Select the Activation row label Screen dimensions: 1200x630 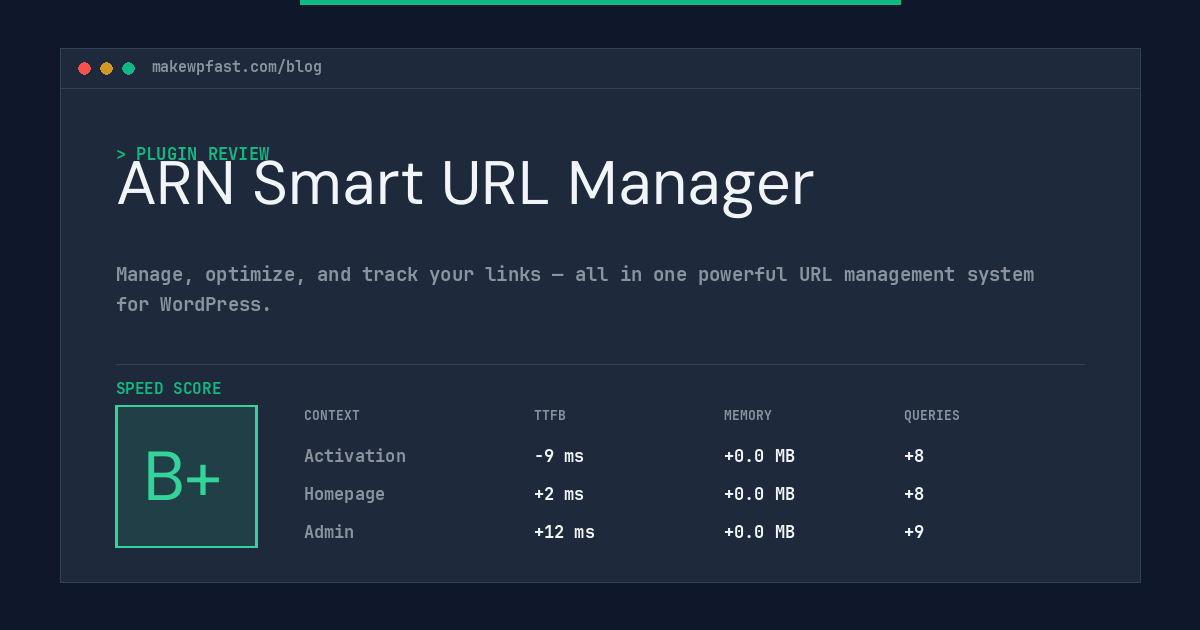pos(355,456)
